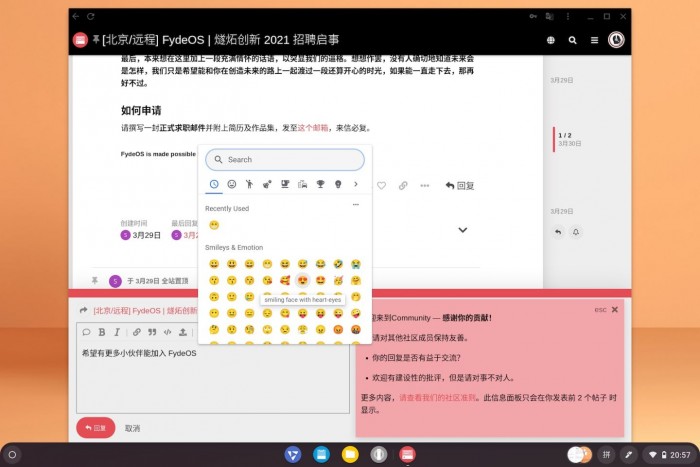Open the hamburger menu in the forum header
Viewport: 700px width, 467px height.
594,40
